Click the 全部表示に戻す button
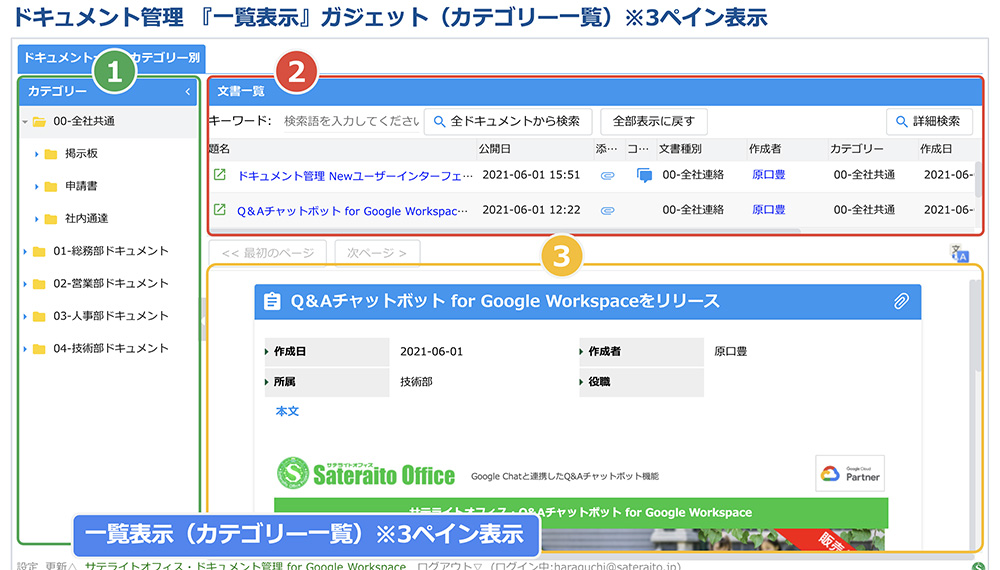 tap(654, 121)
